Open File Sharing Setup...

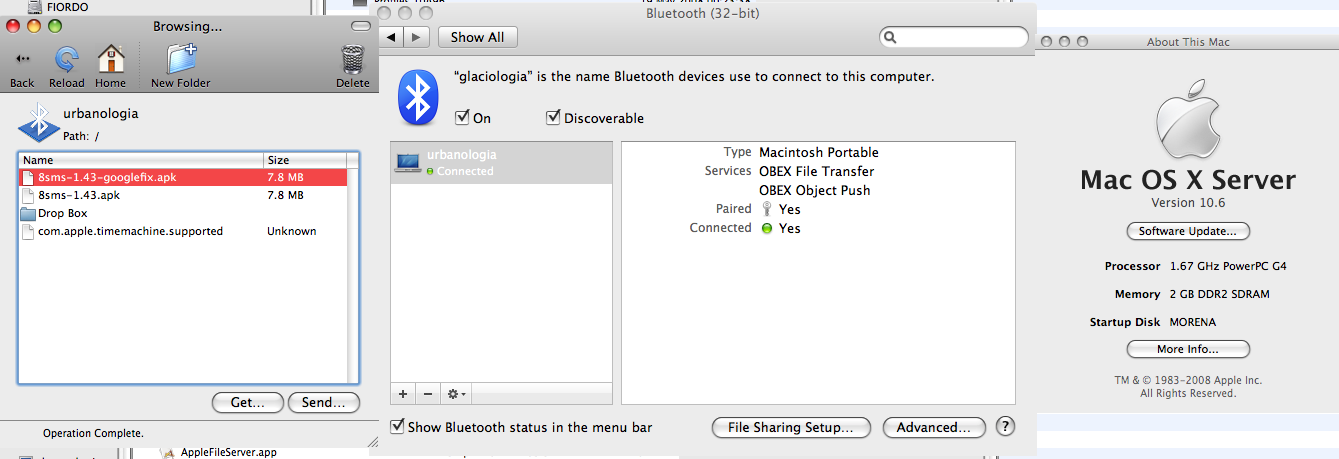tap(791, 427)
